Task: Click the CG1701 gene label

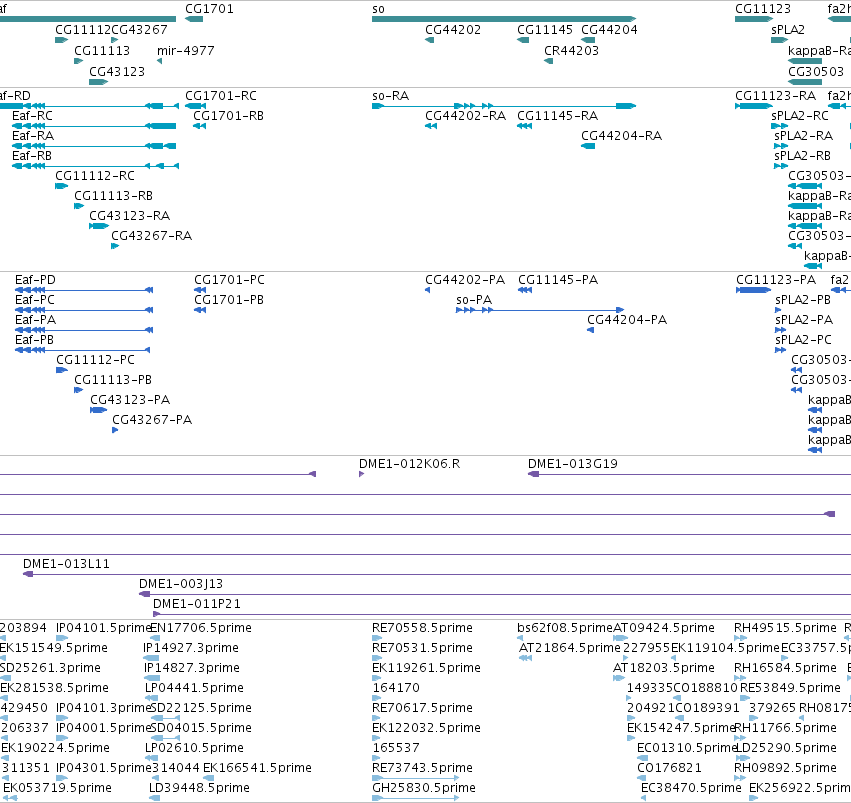Action: 209,9
